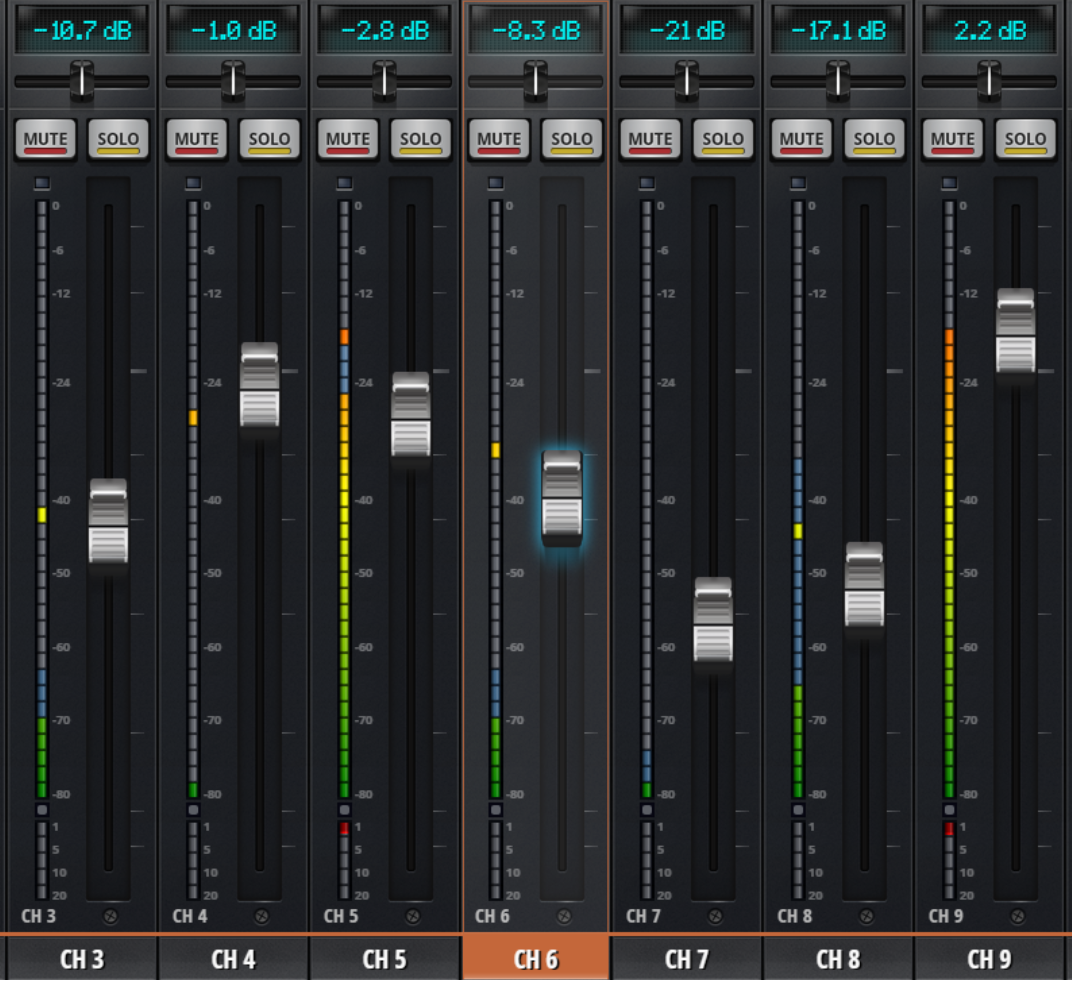
Task: Click the CH 9 level meter bar
Action: pyautogui.click(x=948, y=499)
